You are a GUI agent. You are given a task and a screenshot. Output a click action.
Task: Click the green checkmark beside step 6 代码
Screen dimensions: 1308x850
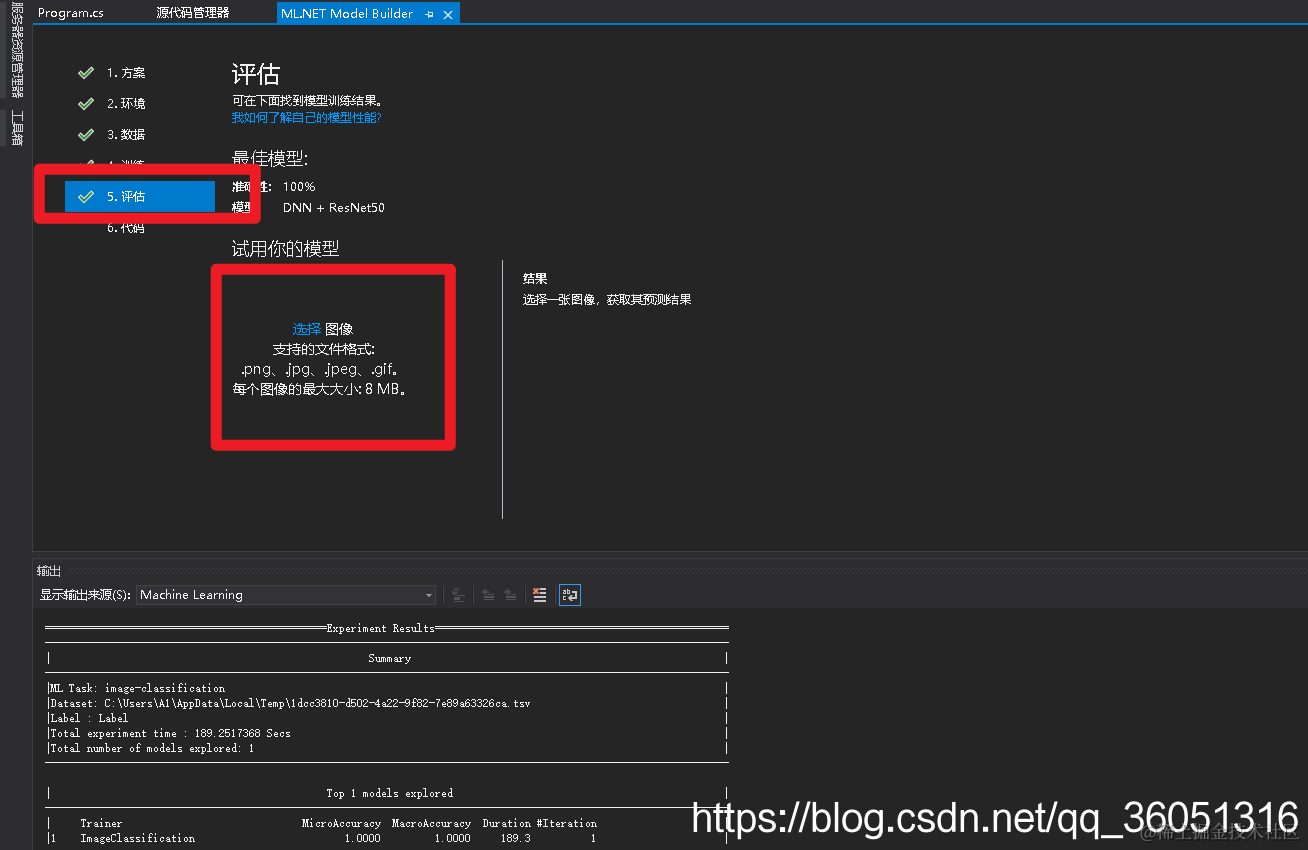[x=86, y=227]
